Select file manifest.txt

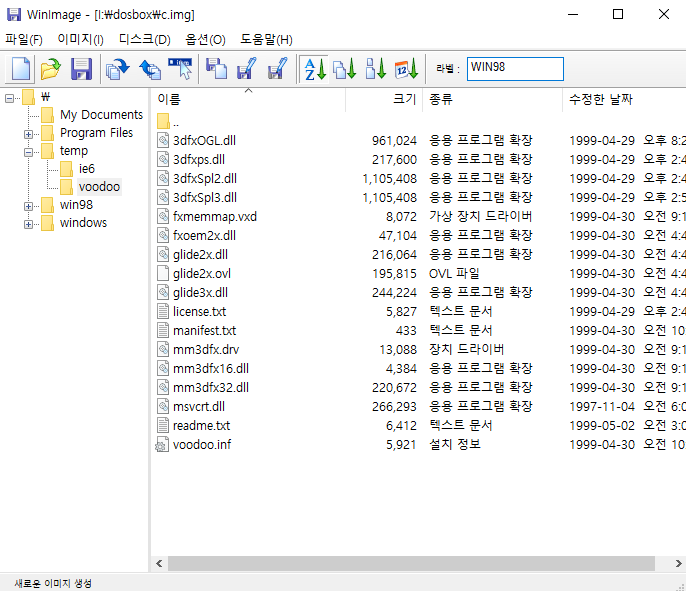(204, 331)
